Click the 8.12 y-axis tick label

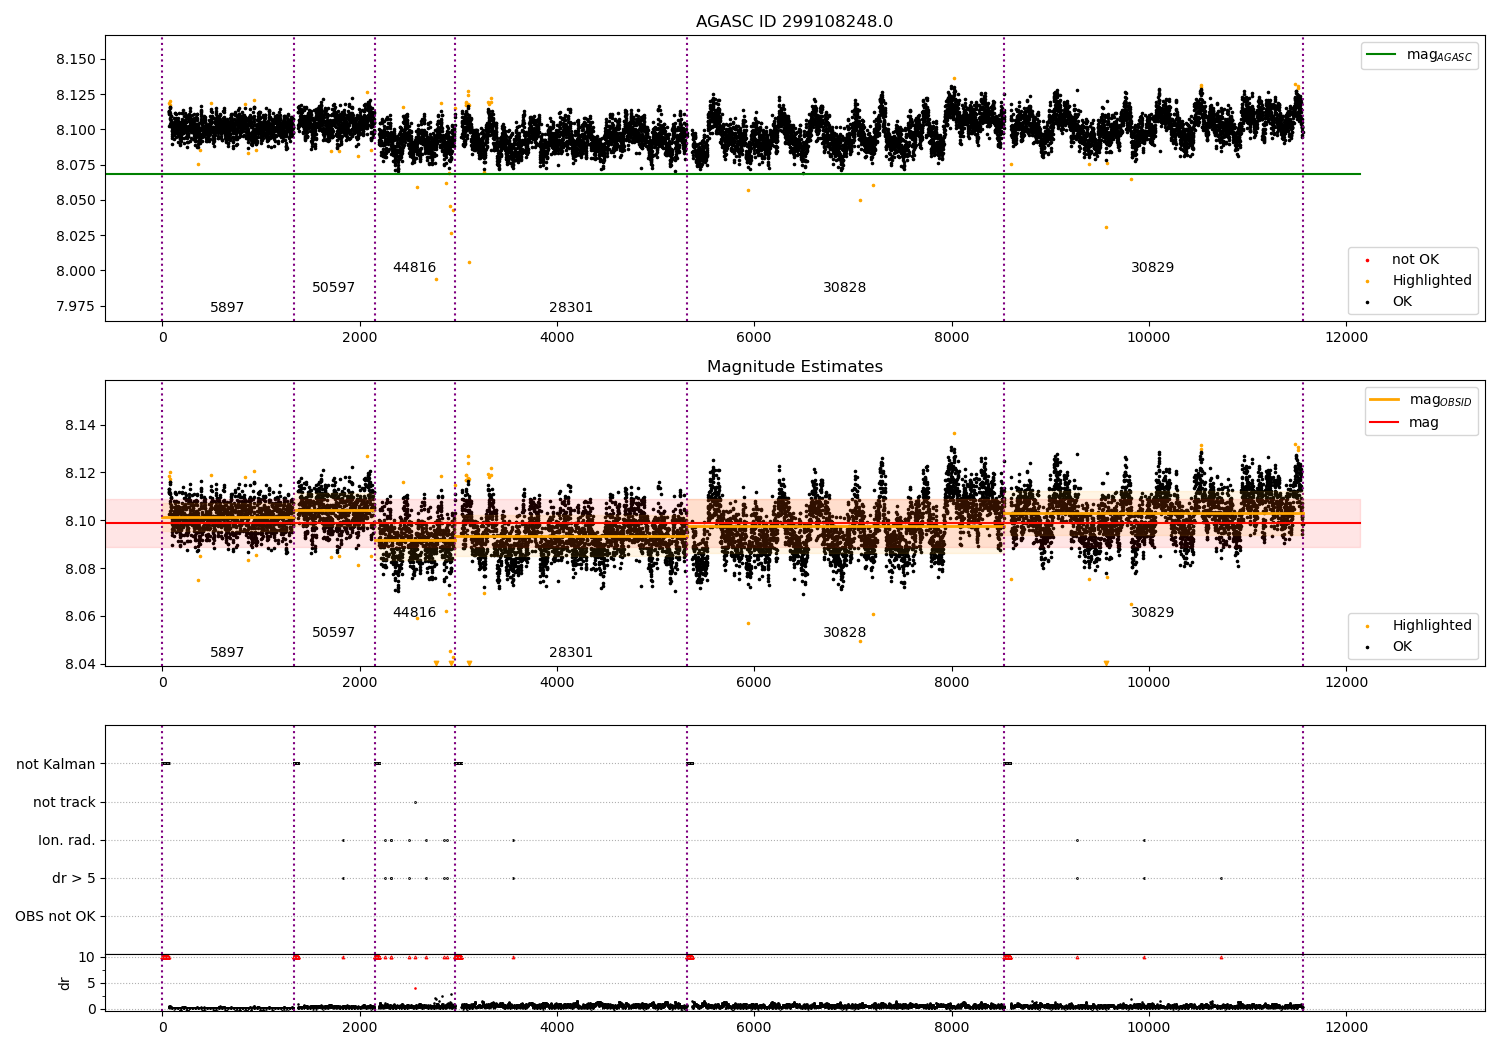click(81, 474)
